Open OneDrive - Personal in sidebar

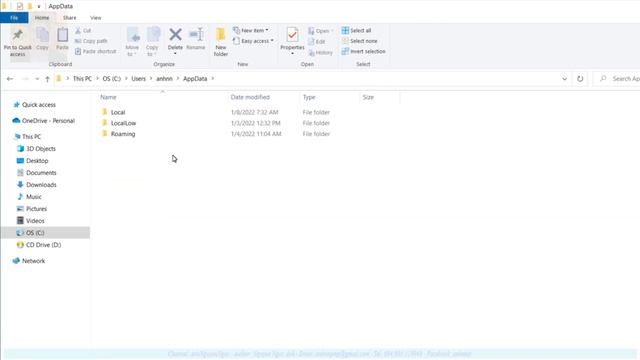tap(48, 121)
